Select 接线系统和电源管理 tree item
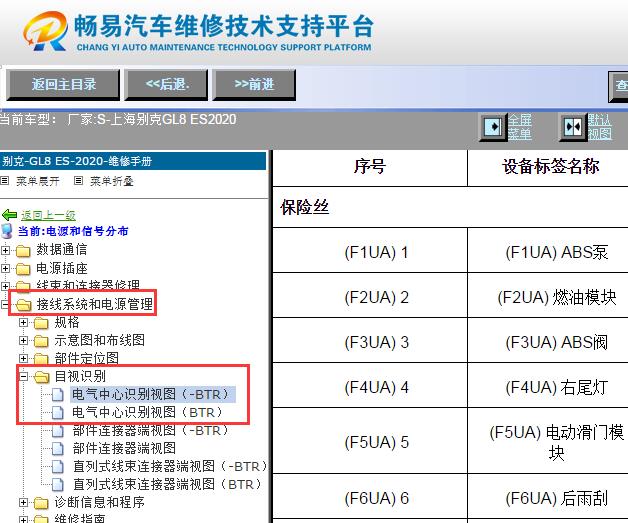 (95, 304)
